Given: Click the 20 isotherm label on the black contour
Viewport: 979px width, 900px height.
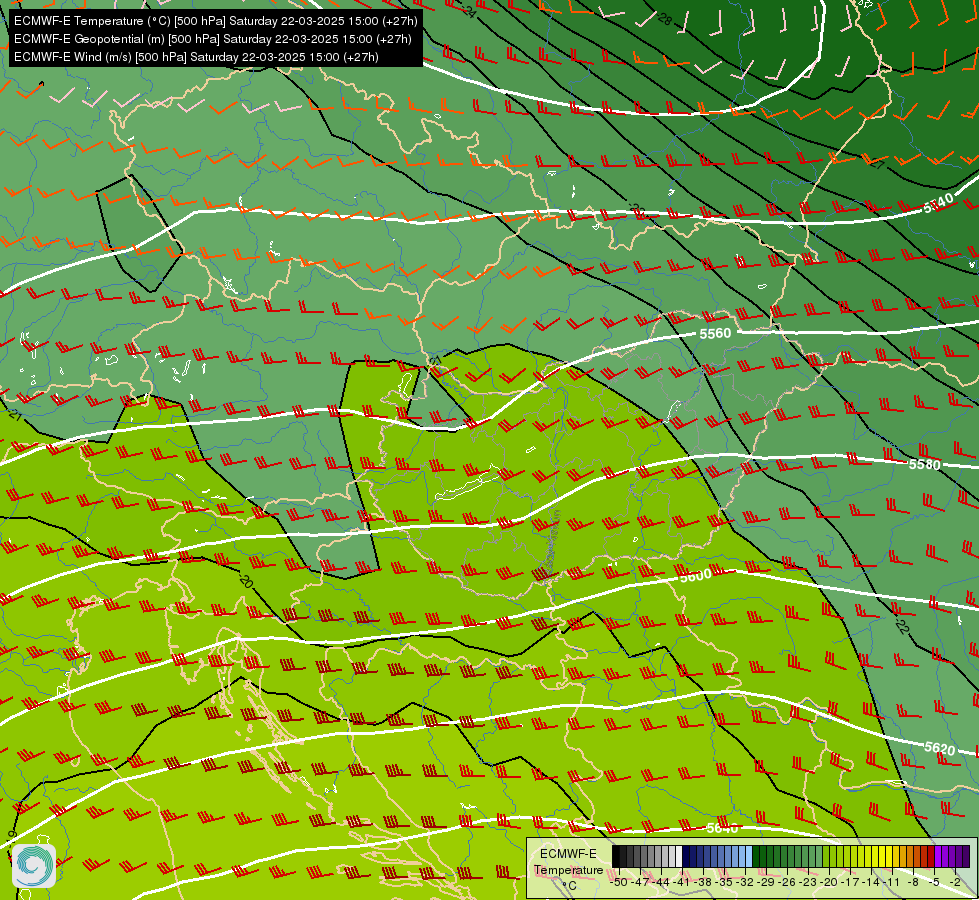Looking at the screenshot, I should [246, 581].
